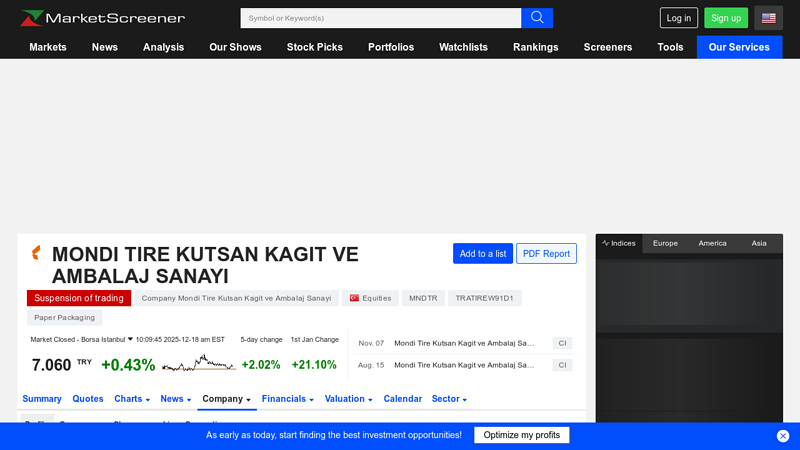Select the America tab in the market widget

[712, 243]
